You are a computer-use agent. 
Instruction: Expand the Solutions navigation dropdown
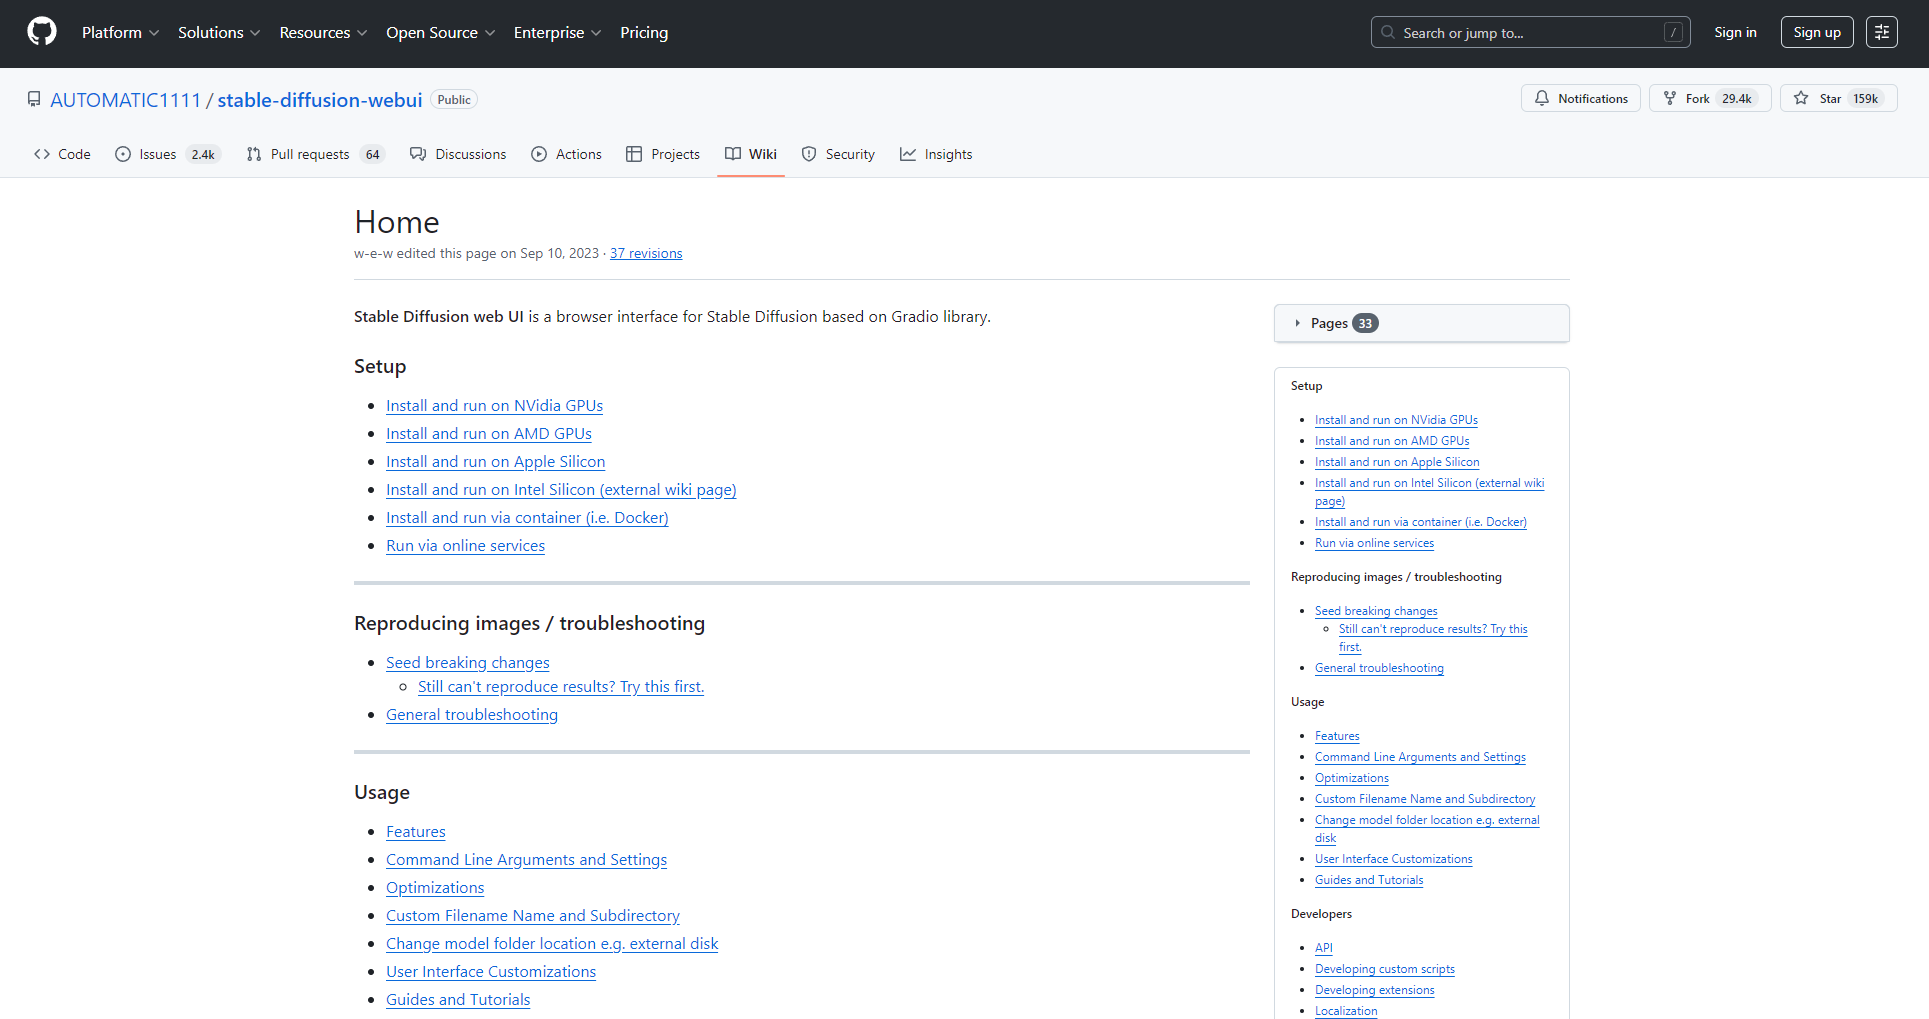(x=218, y=32)
